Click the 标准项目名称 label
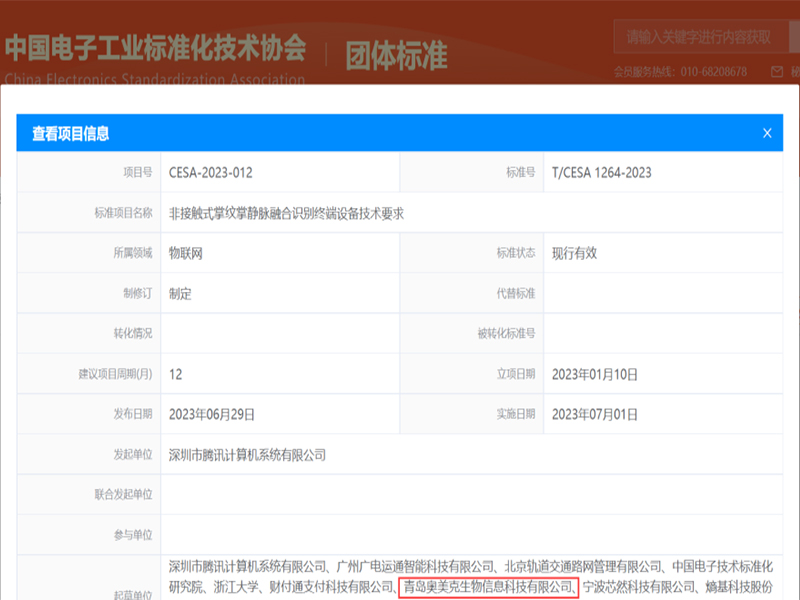The image size is (800, 600). click(x=123, y=213)
